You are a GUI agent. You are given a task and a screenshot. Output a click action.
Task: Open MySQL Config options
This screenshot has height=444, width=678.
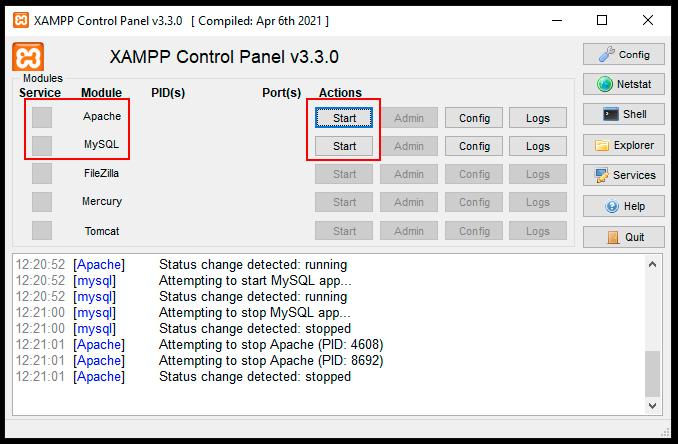[x=473, y=146]
